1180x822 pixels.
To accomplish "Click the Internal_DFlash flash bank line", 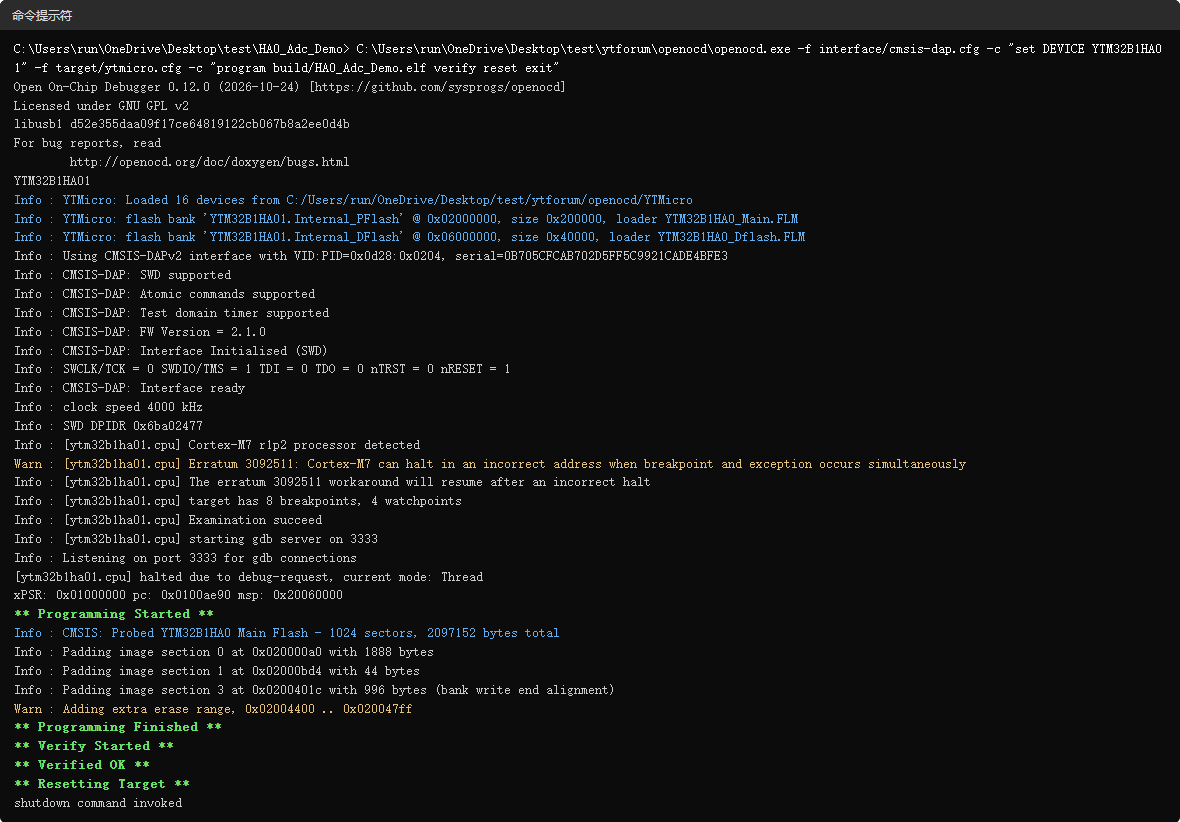I will [409, 237].
